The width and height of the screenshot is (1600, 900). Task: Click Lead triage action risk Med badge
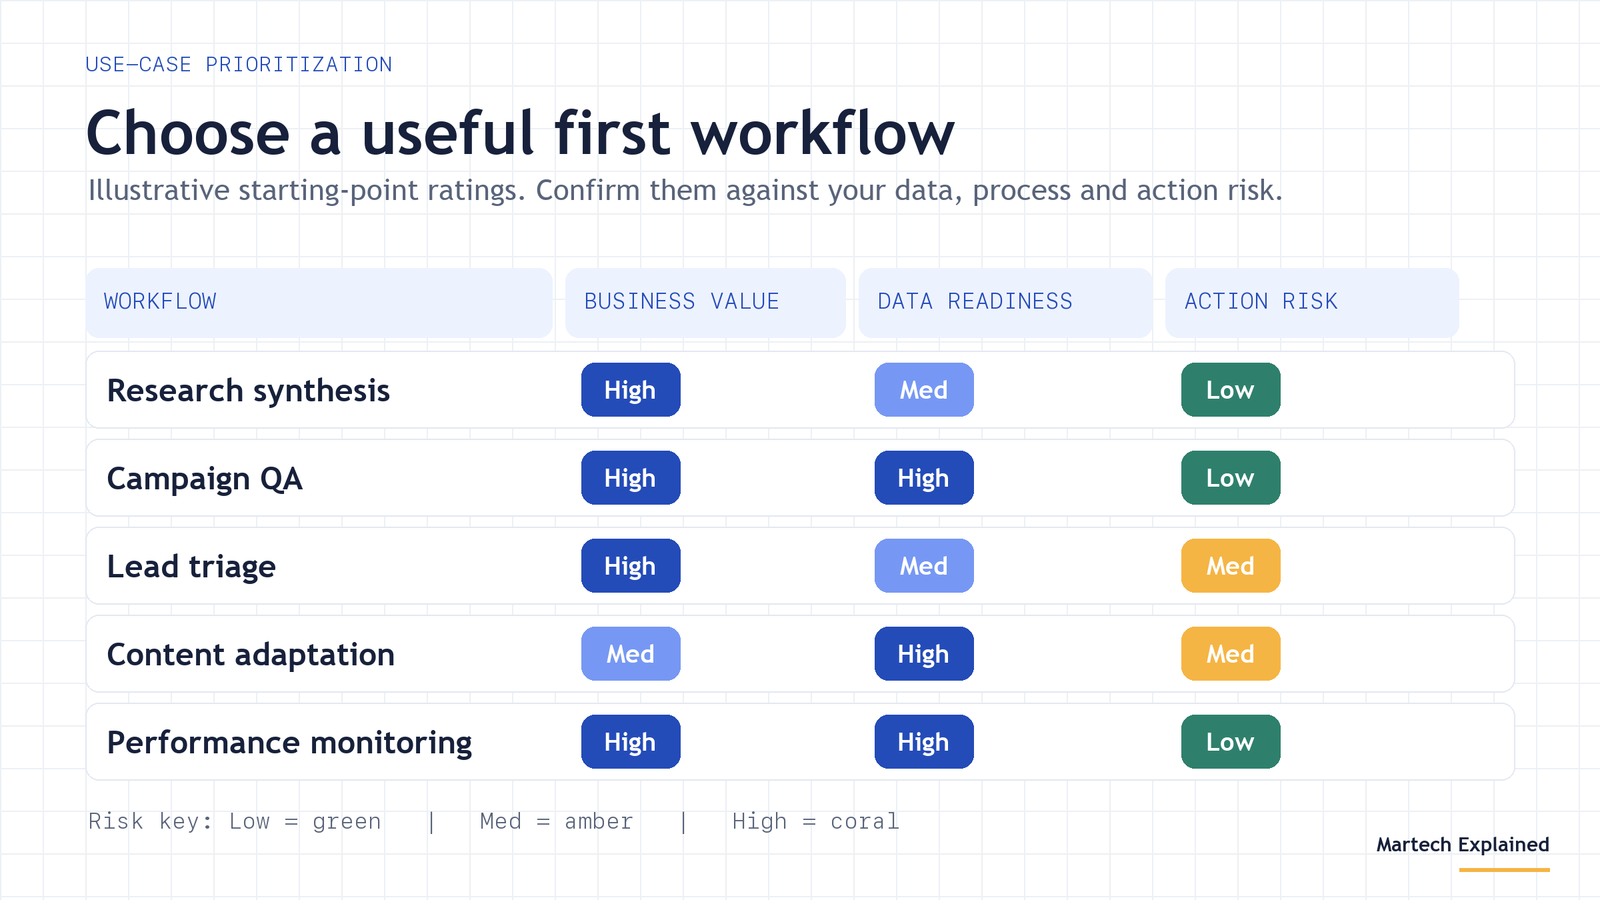[x=1231, y=566]
